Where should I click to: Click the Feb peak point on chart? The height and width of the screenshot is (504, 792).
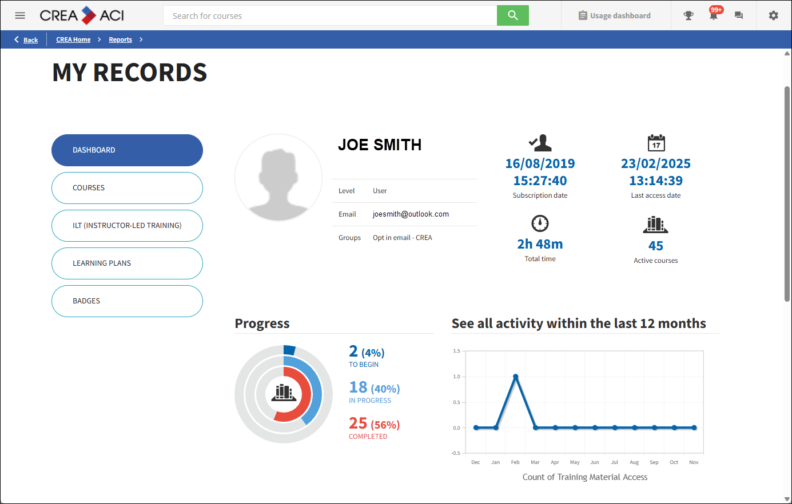point(516,377)
